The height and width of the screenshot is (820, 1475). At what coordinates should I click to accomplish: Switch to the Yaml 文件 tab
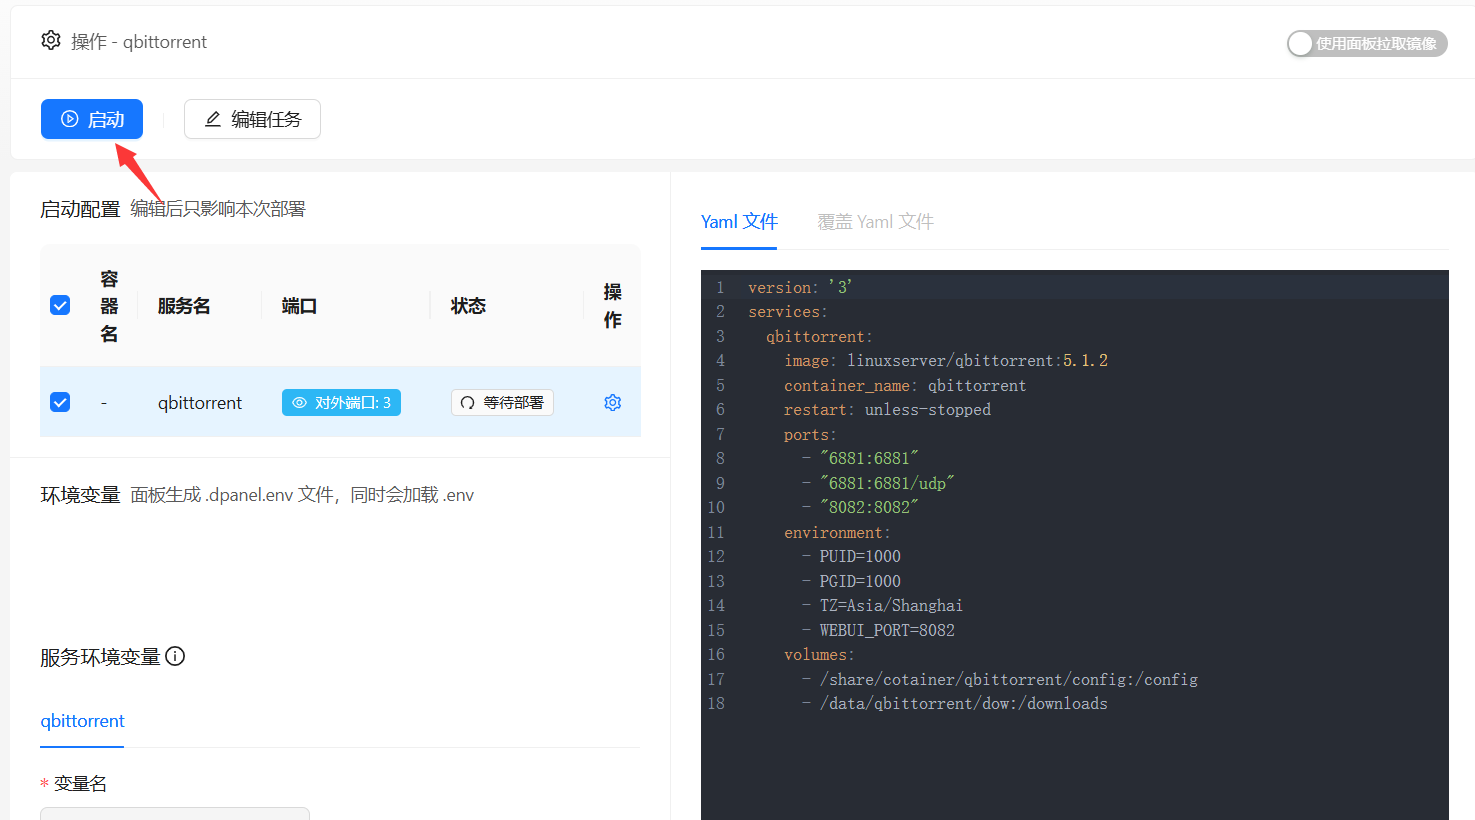(739, 221)
